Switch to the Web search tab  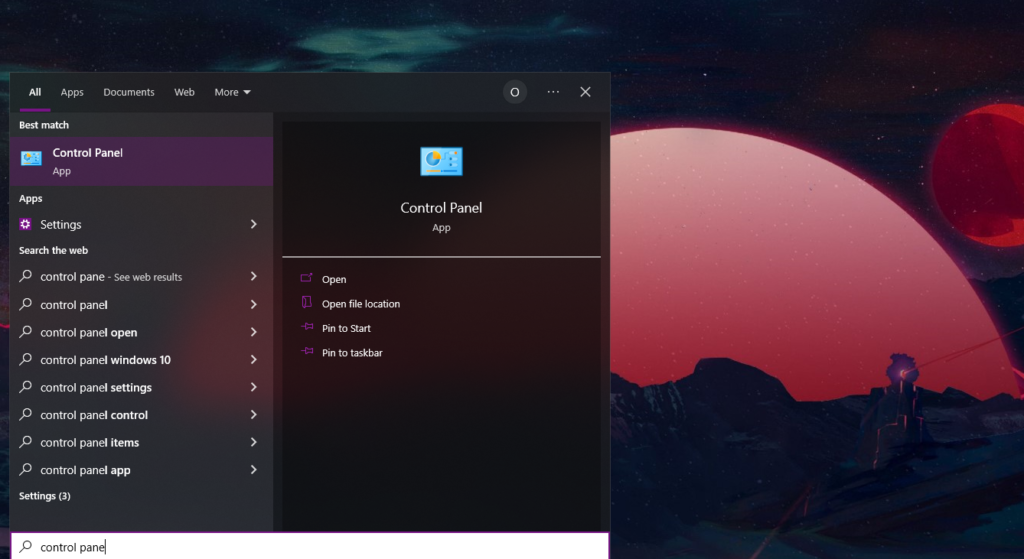coord(184,92)
